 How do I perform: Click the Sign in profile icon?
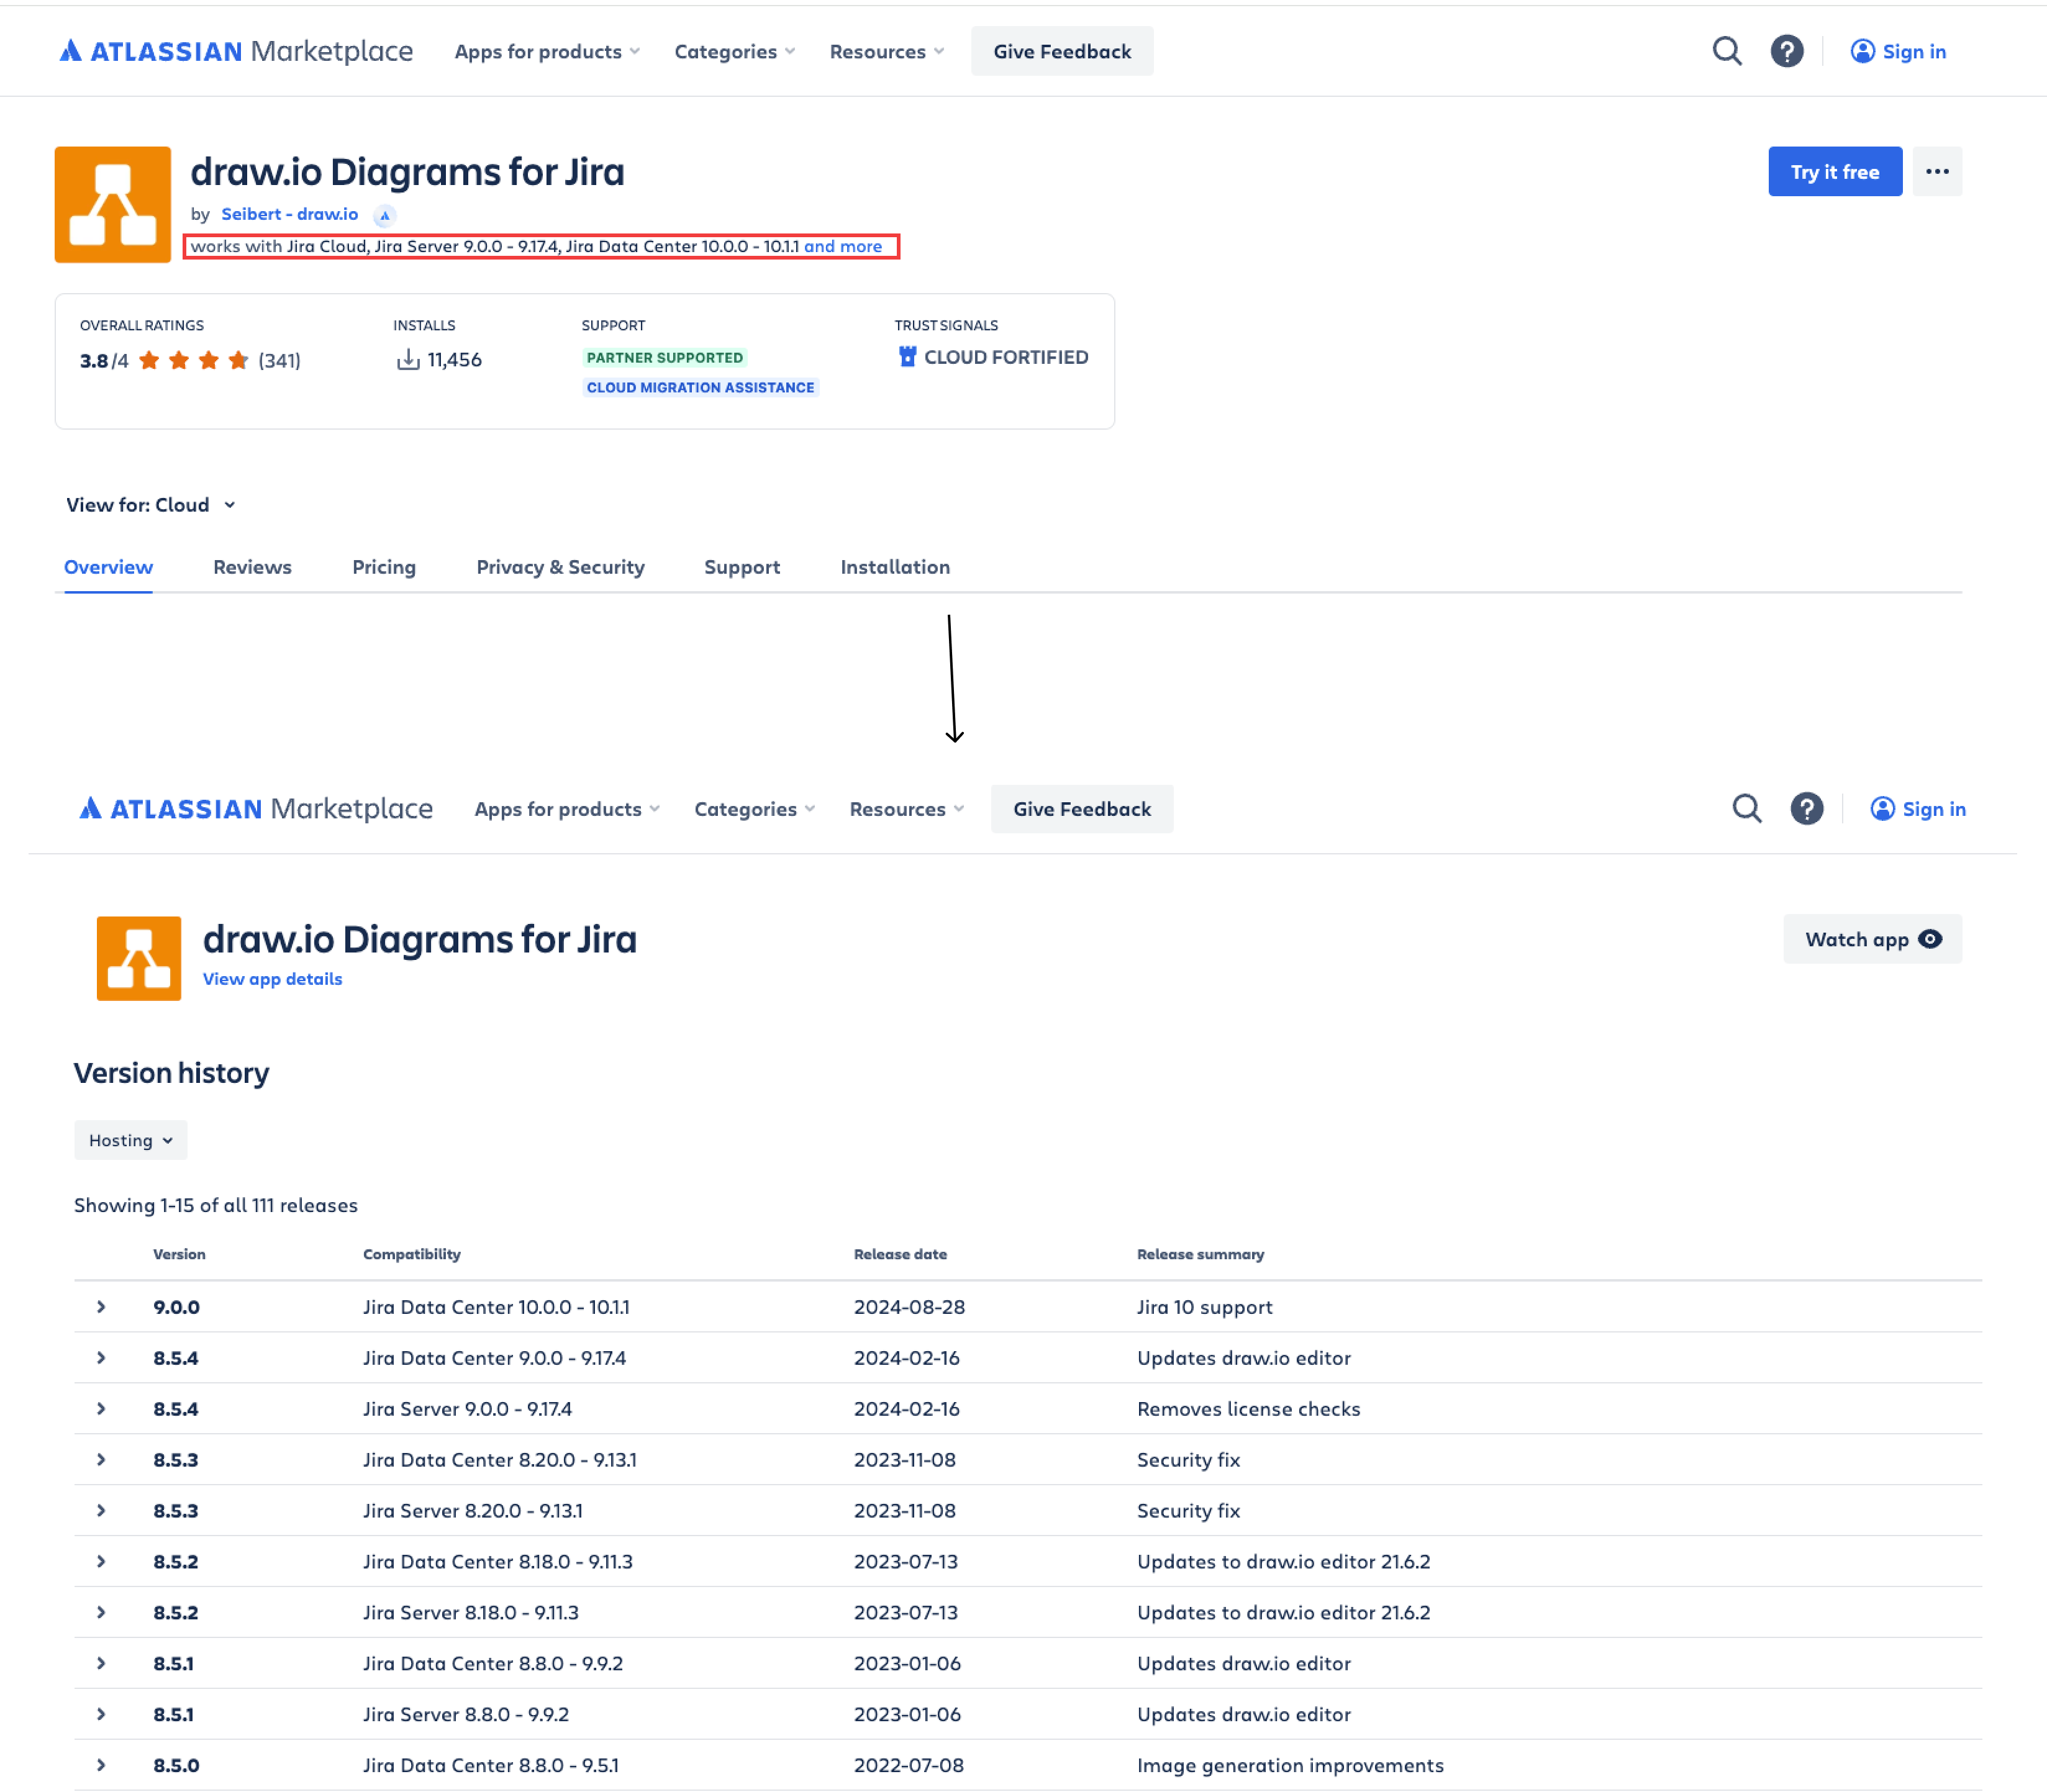click(1862, 51)
